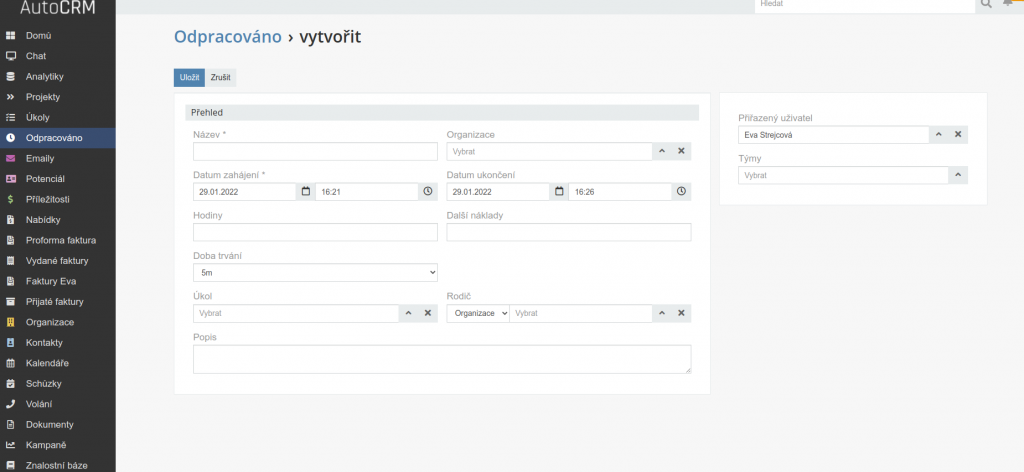Screen dimensions: 1024x472
Task: Open Dokumenty in sidebar
Action: [57, 424]
